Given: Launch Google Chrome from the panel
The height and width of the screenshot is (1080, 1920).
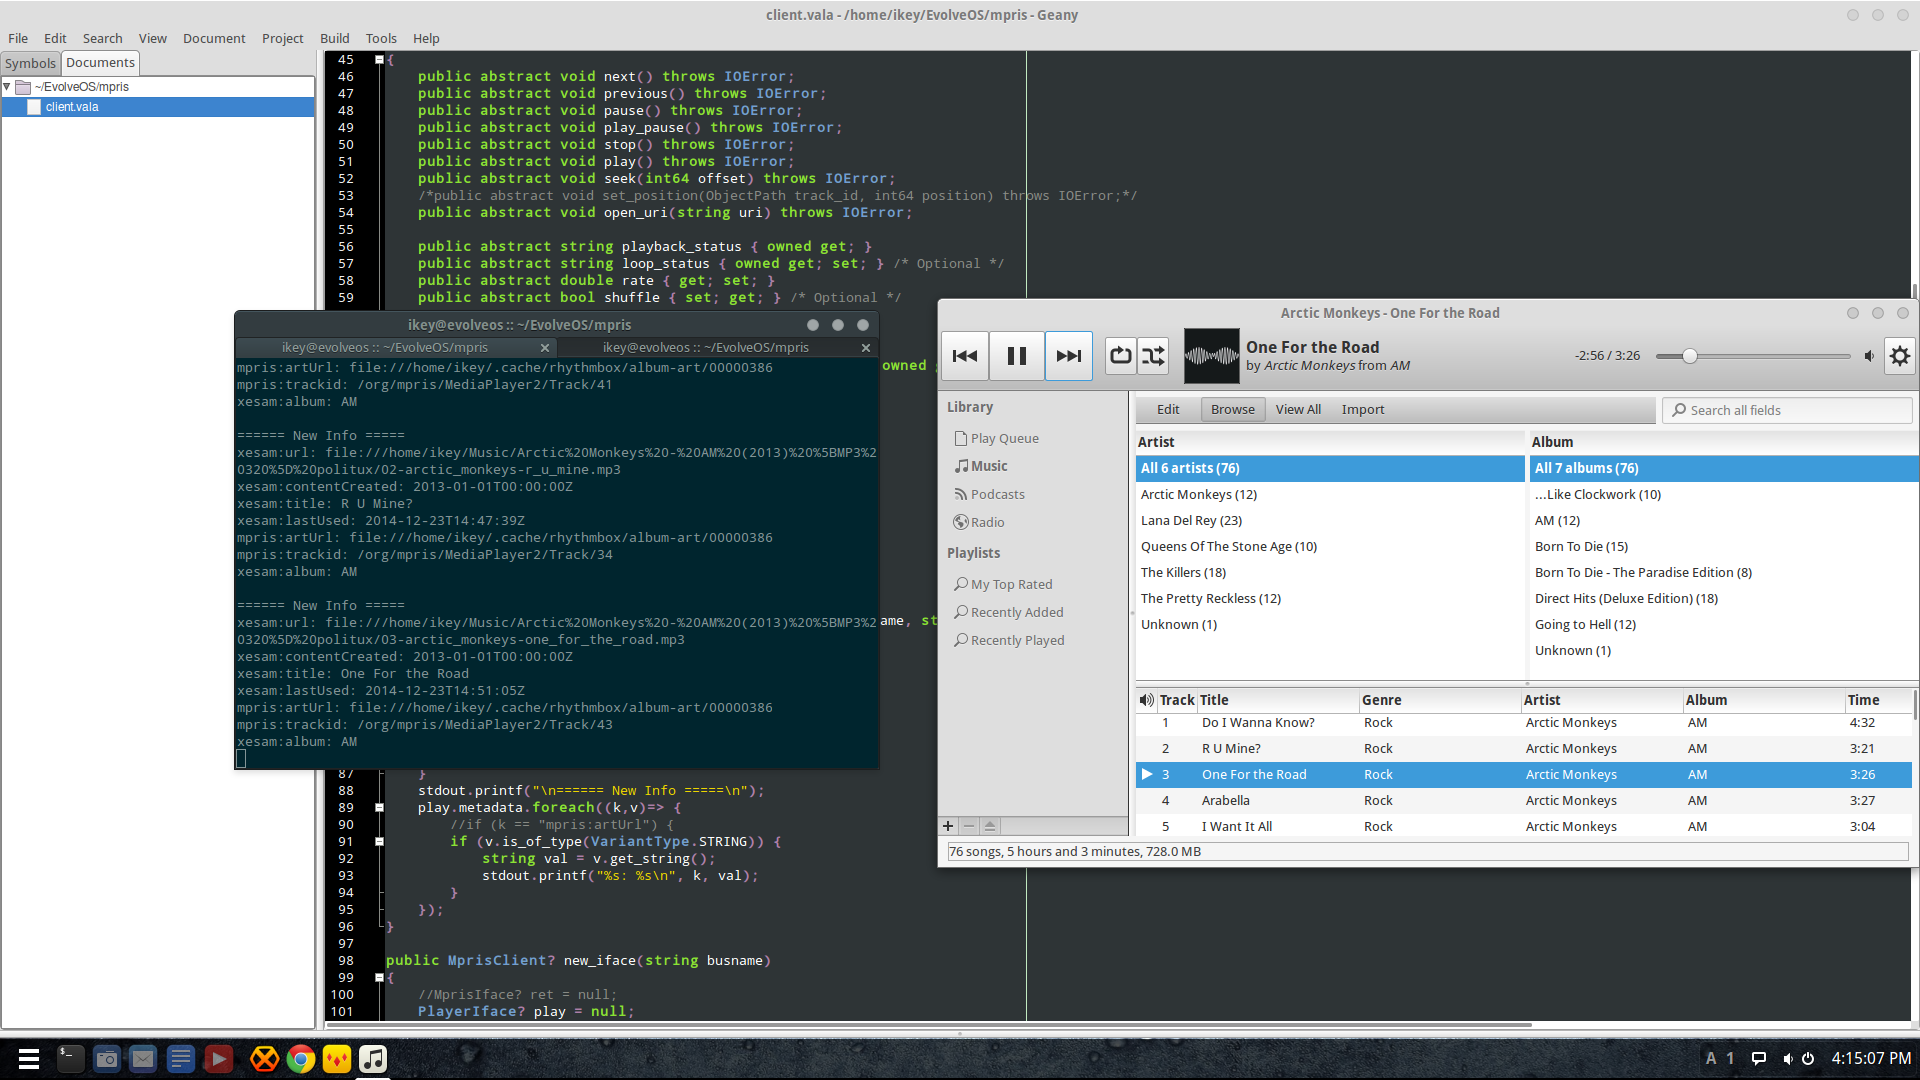Looking at the screenshot, I should [x=300, y=1059].
